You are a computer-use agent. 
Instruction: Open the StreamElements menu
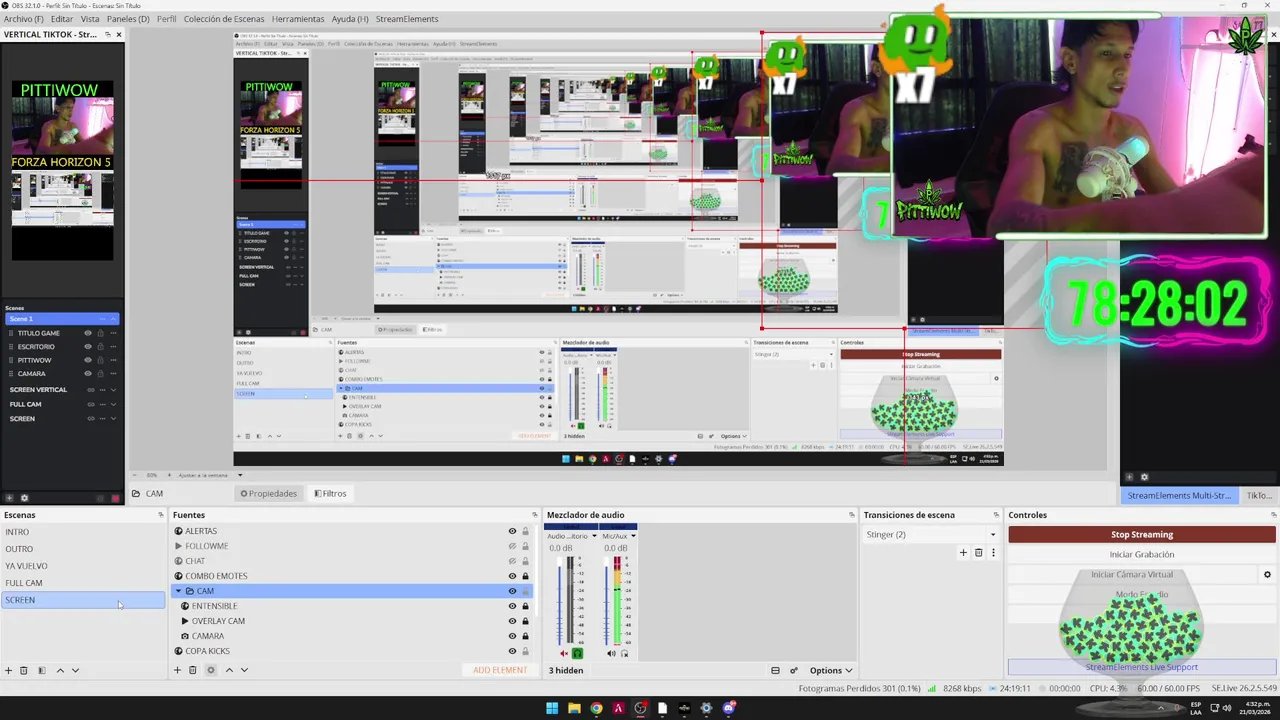click(407, 19)
